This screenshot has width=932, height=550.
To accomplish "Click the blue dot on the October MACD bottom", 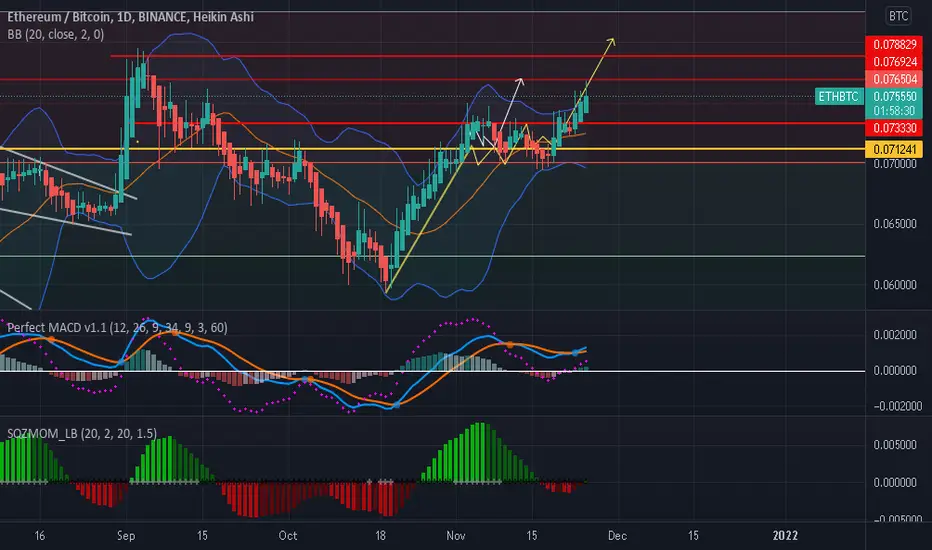I will (396, 405).
